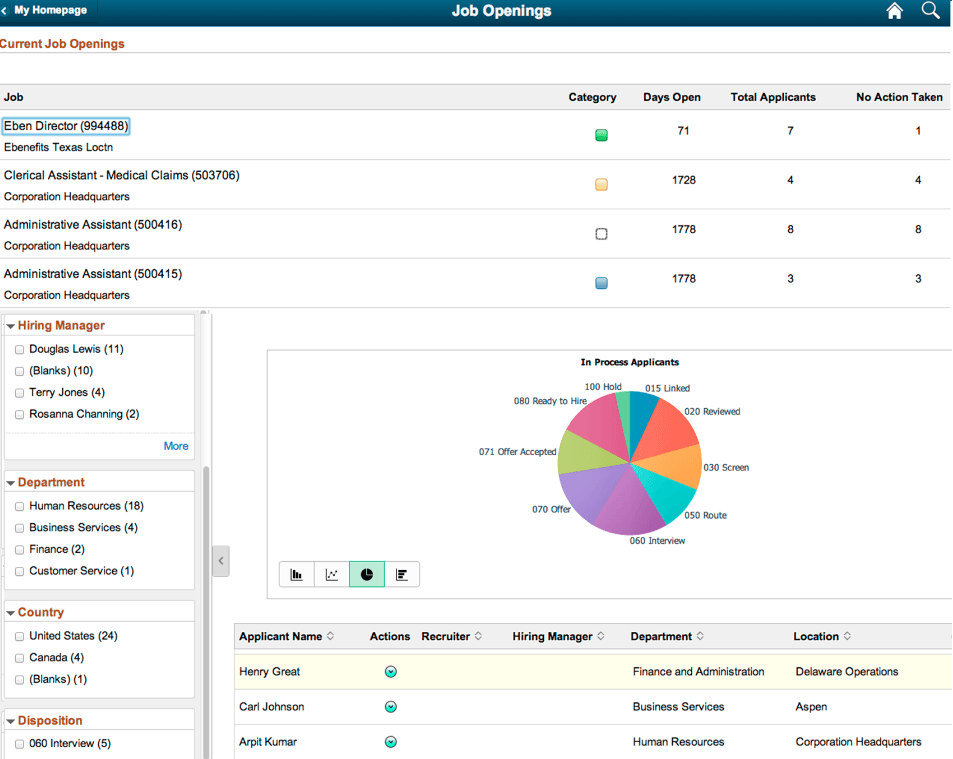The width and height of the screenshot is (953, 759).
Task: Open the Actions menu for Henry Great
Action: point(390,671)
